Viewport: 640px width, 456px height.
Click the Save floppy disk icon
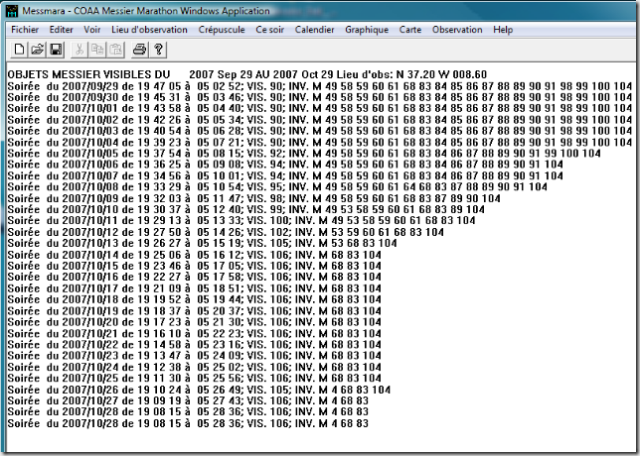click(x=54, y=49)
